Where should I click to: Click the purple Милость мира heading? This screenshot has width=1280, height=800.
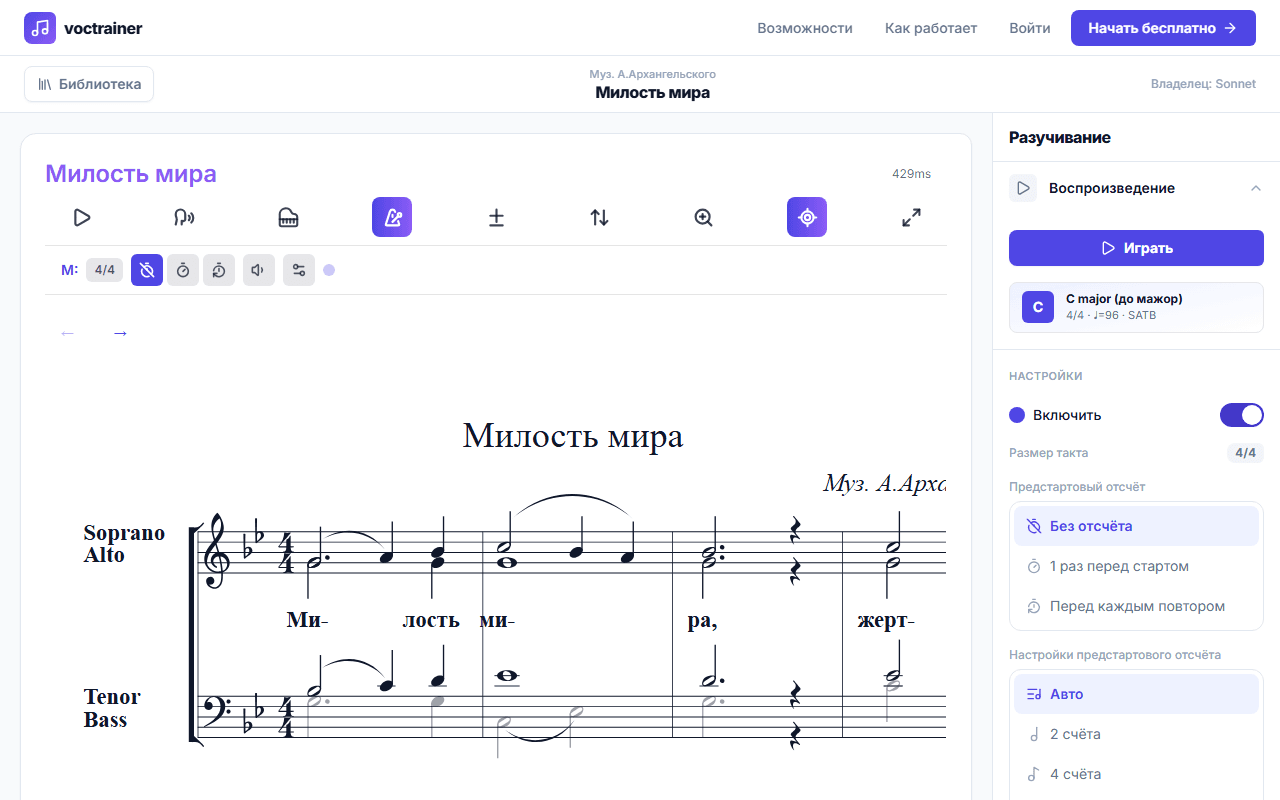(131, 174)
